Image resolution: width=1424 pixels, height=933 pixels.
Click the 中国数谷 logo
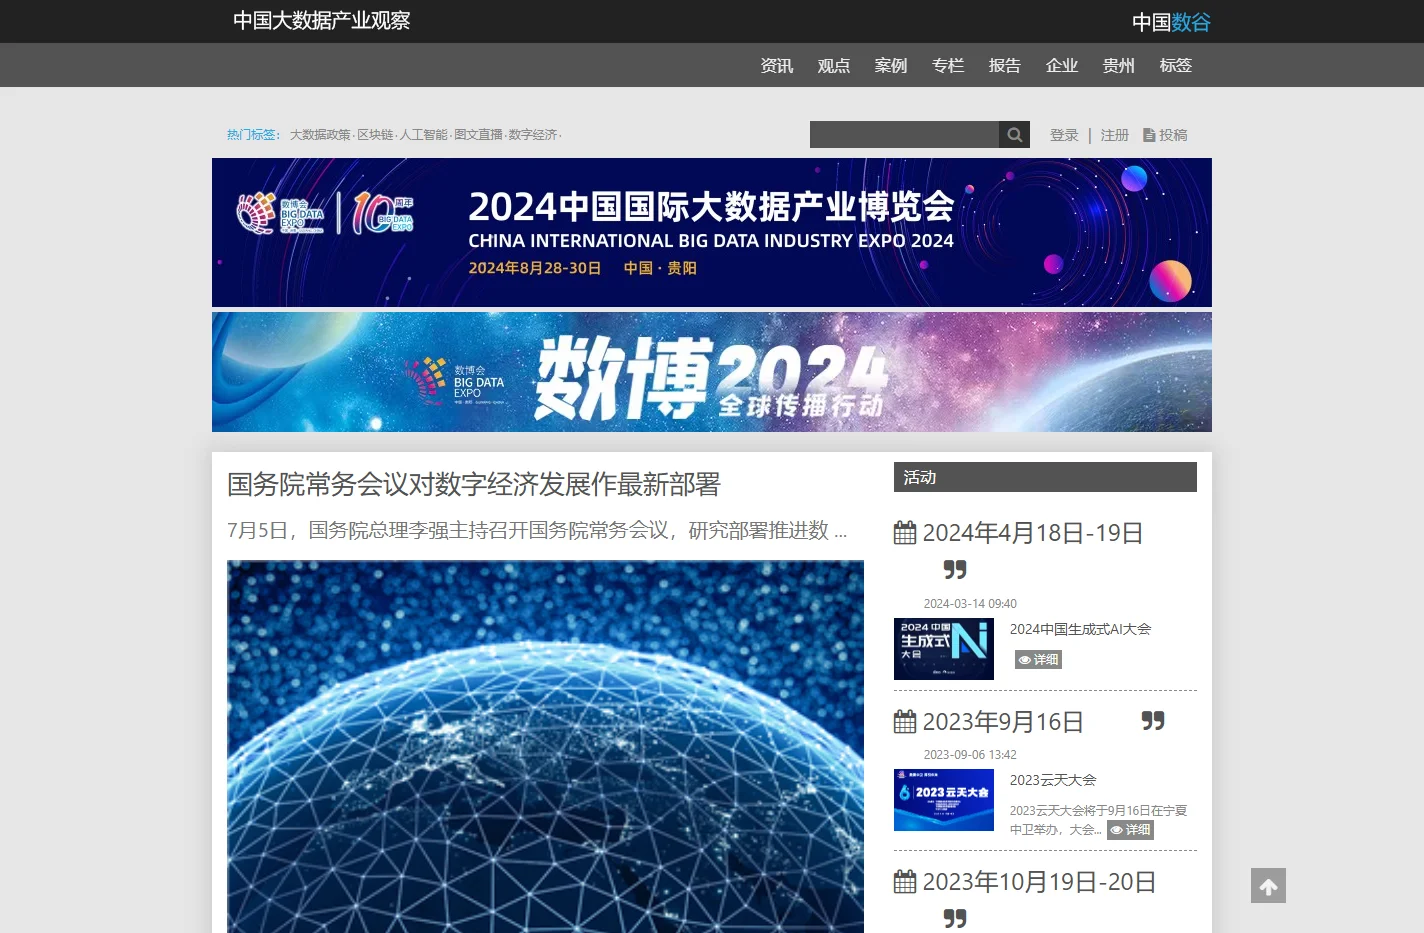pos(1171,22)
